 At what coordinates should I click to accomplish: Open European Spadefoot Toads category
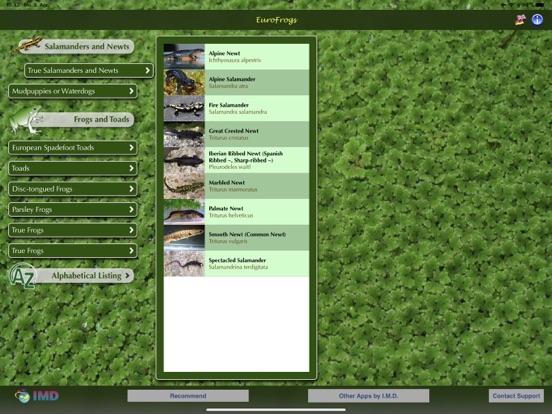click(x=73, y=148)
